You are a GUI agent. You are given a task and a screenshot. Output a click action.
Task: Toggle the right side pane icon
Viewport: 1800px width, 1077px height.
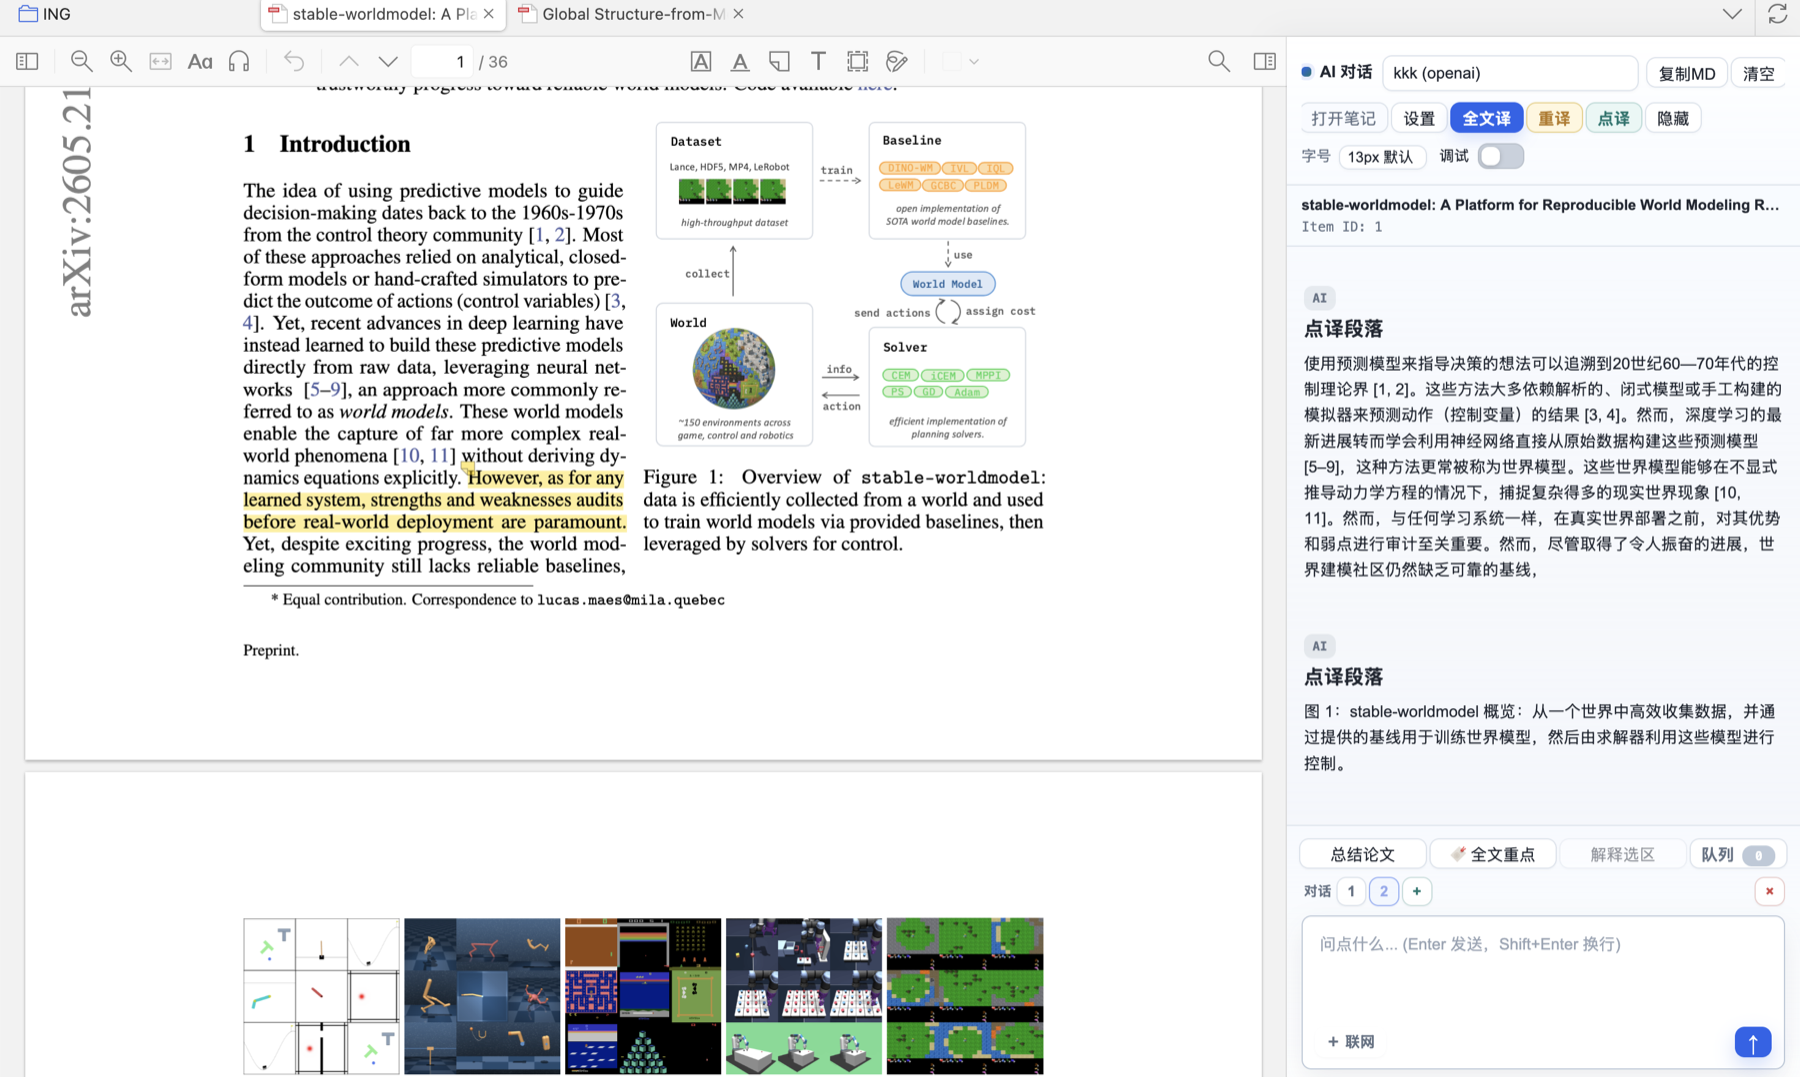click(x=1264, y=62)
